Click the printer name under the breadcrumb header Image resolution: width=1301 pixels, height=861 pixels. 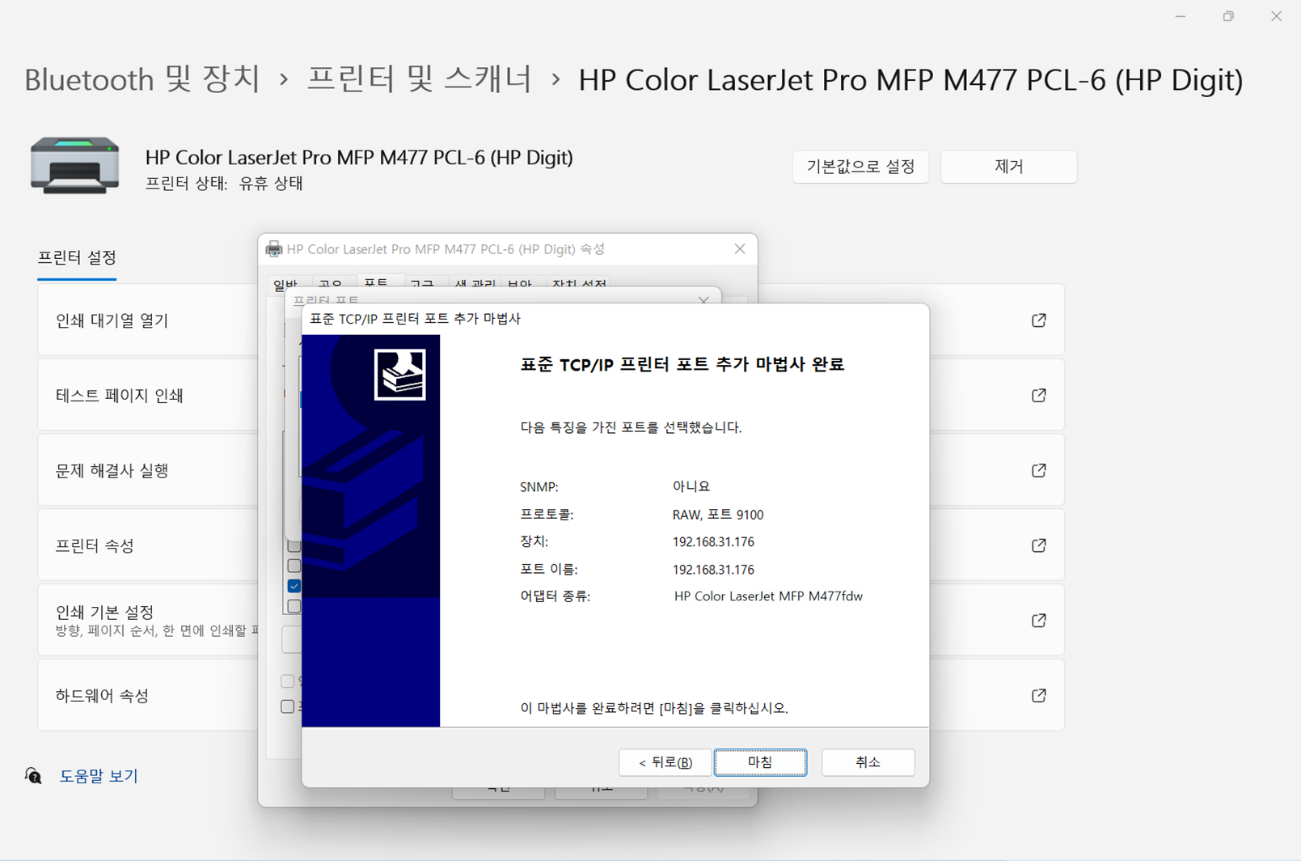coord(359,157)
